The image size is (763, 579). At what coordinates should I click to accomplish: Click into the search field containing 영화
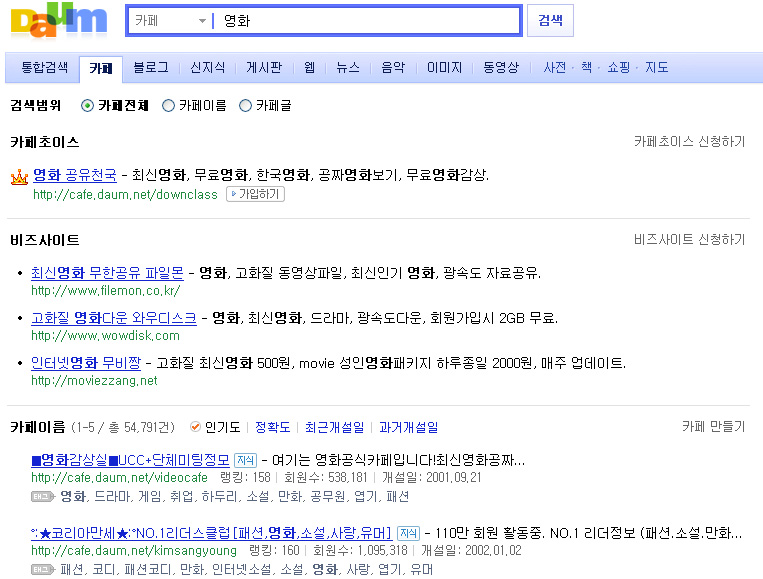pyautogui.click(x=366, y=20)
